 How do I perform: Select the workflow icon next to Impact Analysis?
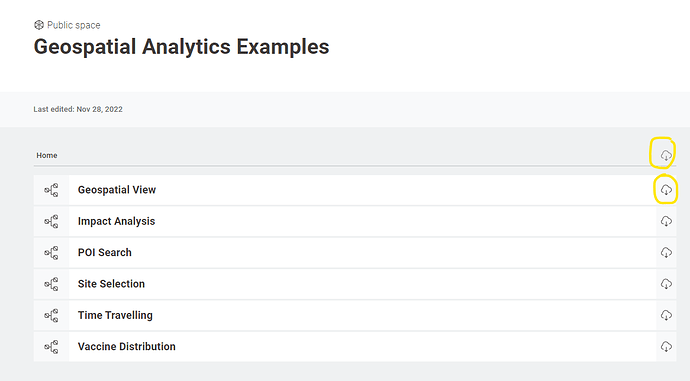pos(51,221)
